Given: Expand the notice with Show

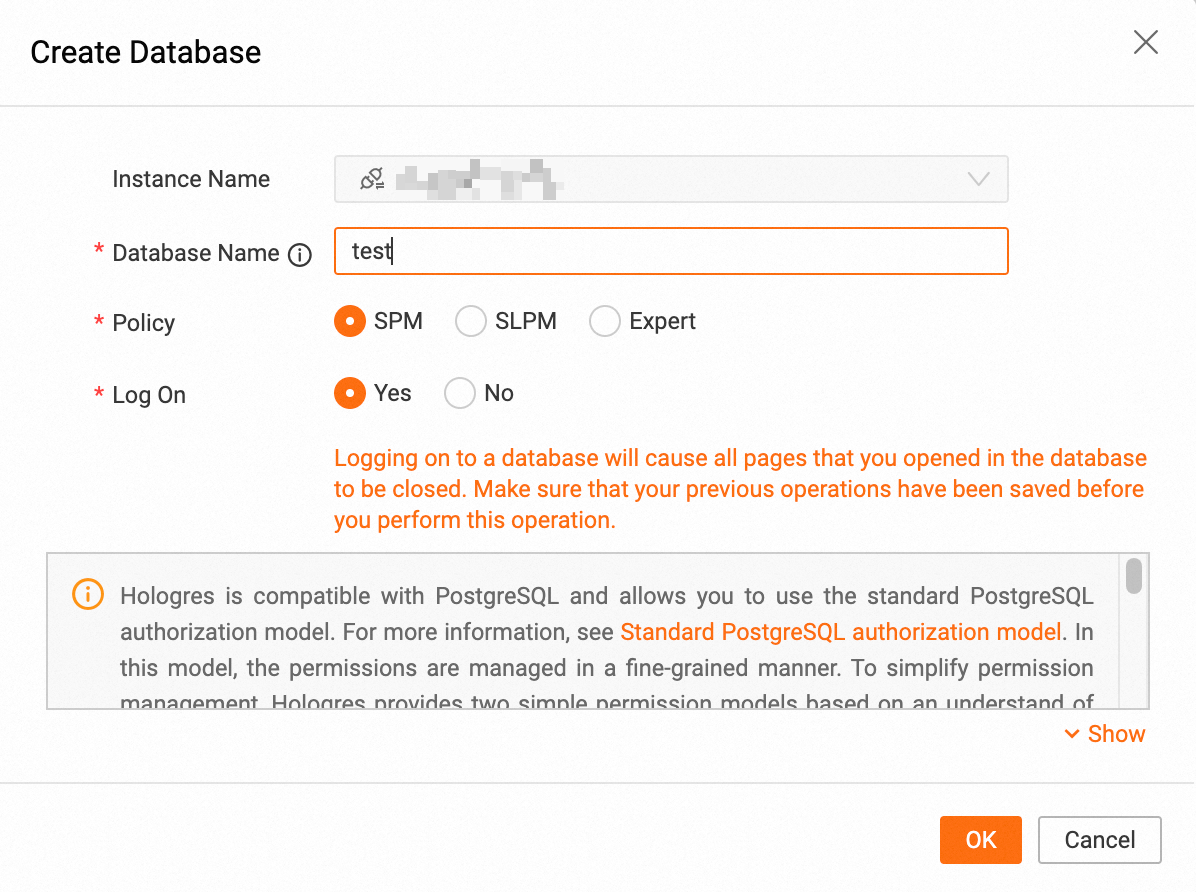Looking at the screenshot, I should [x=1105, y=734].
